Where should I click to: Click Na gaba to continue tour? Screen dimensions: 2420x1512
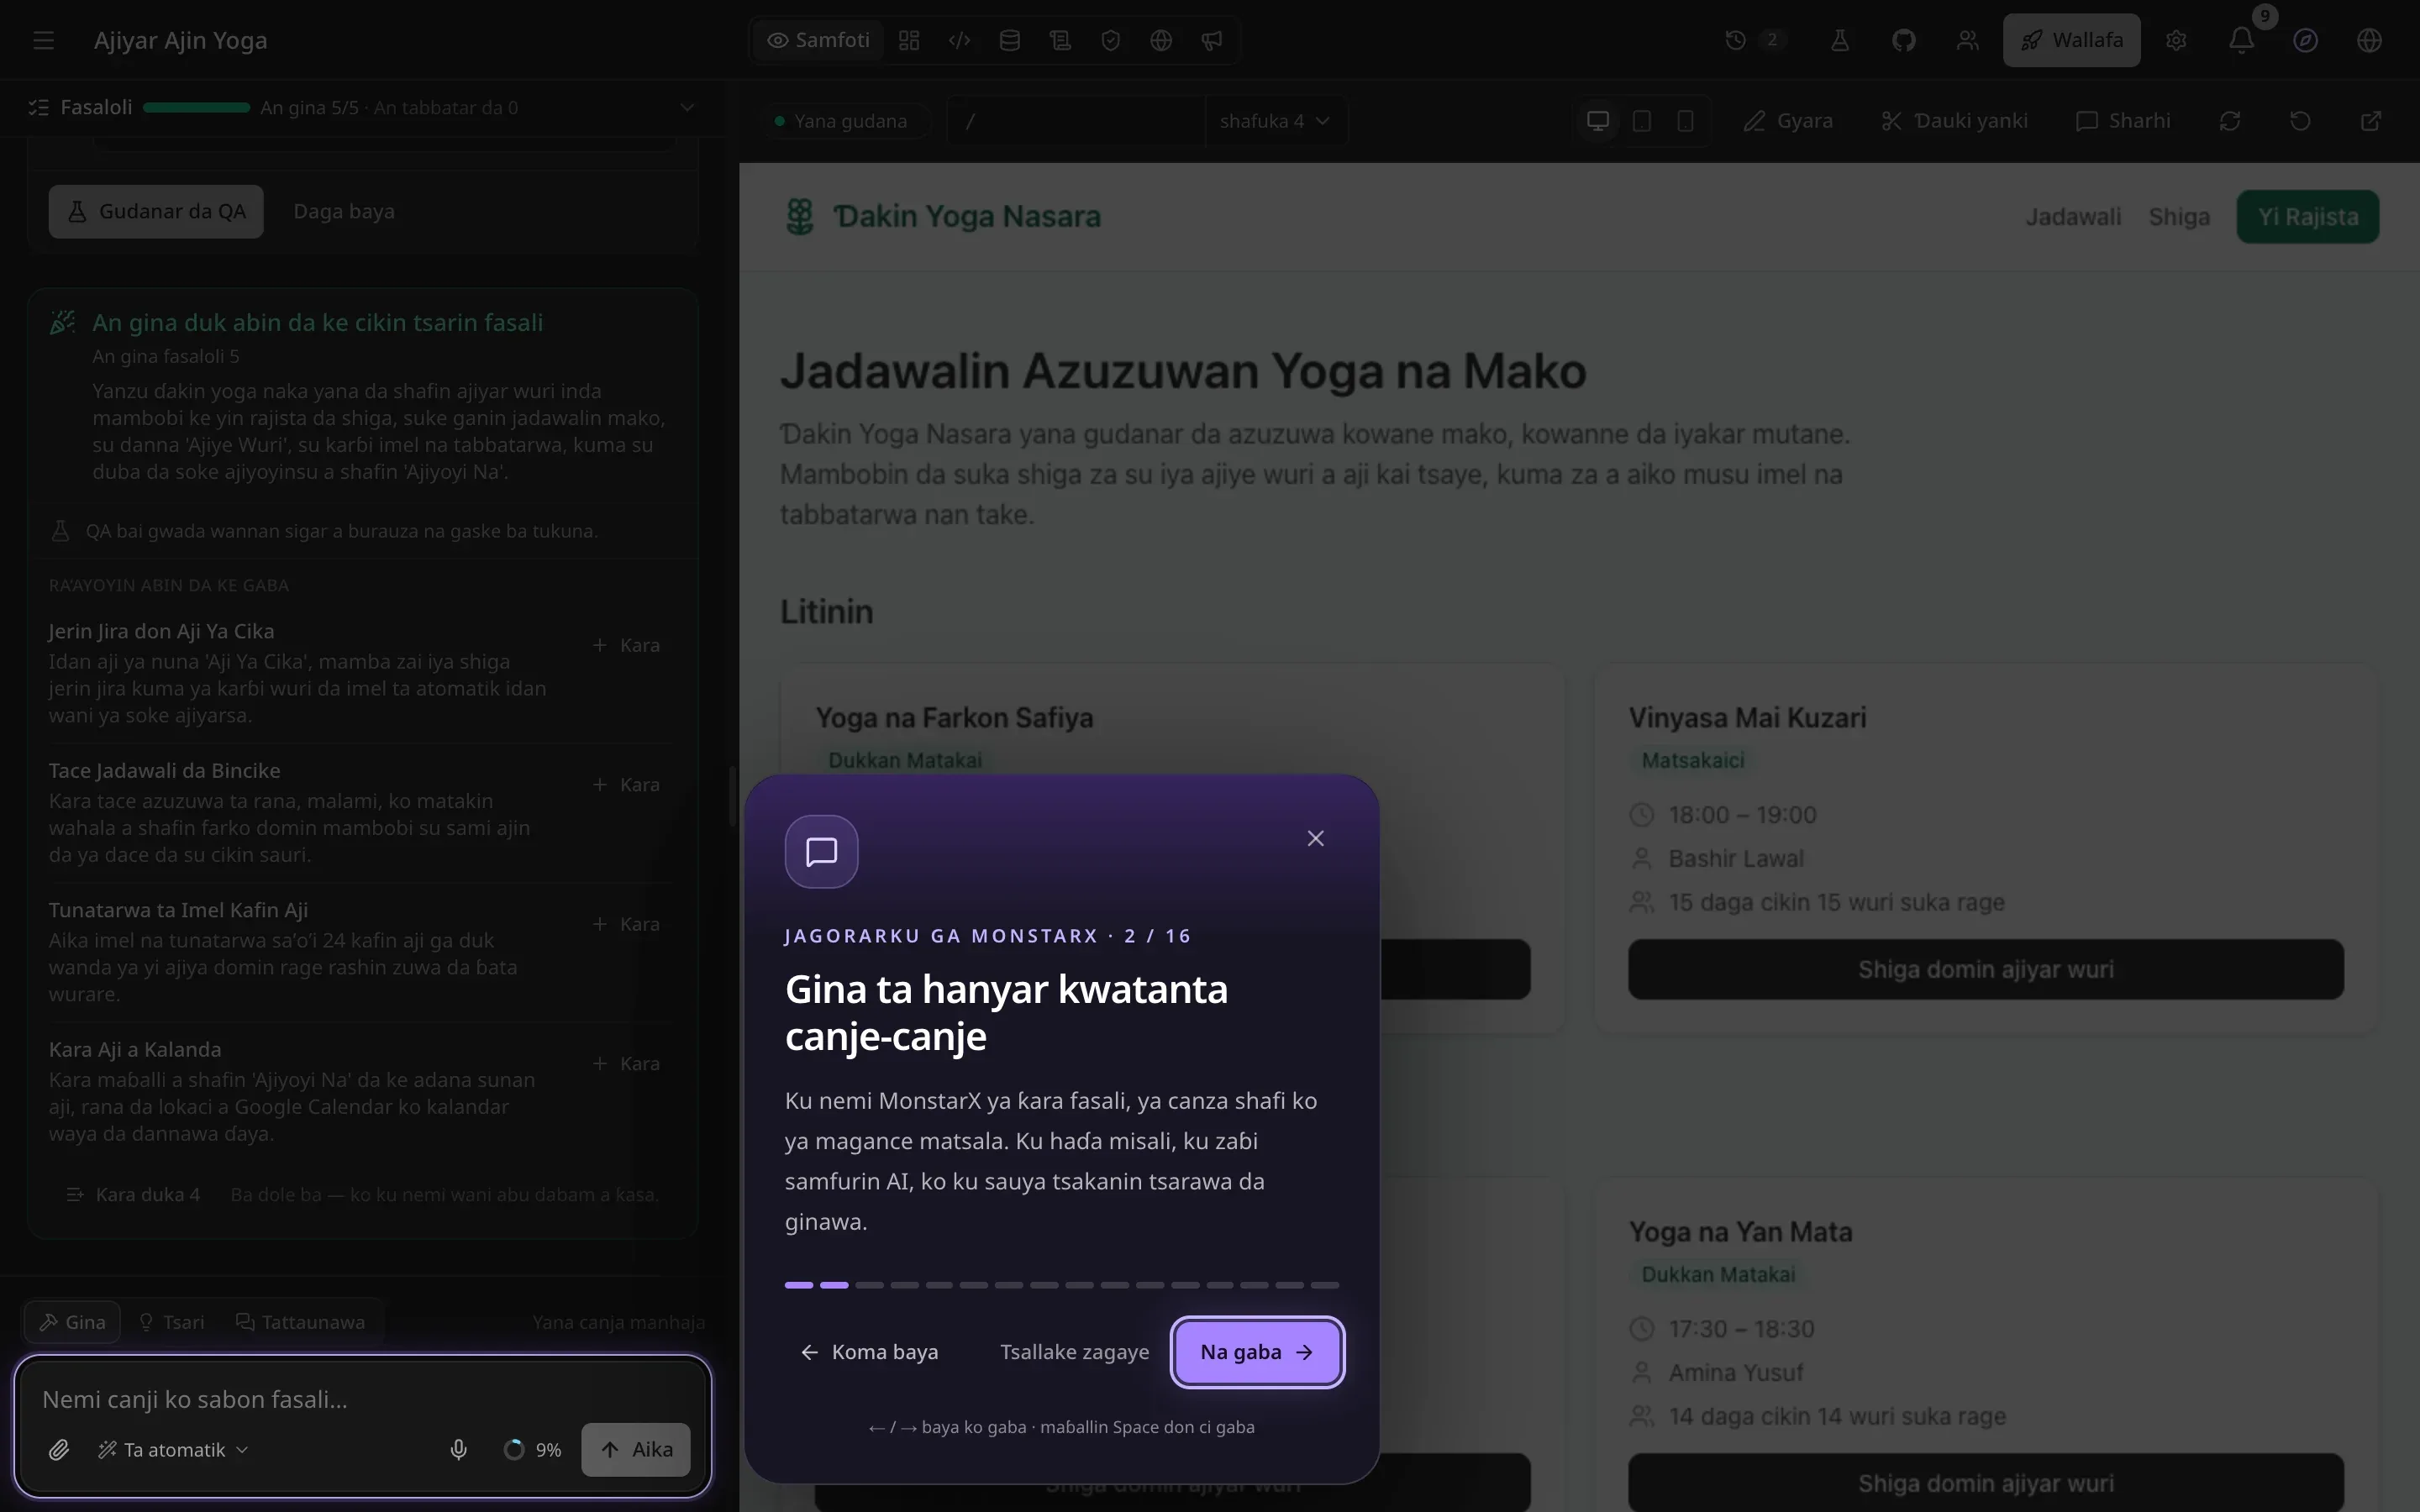click(x=1257, y=1352)
